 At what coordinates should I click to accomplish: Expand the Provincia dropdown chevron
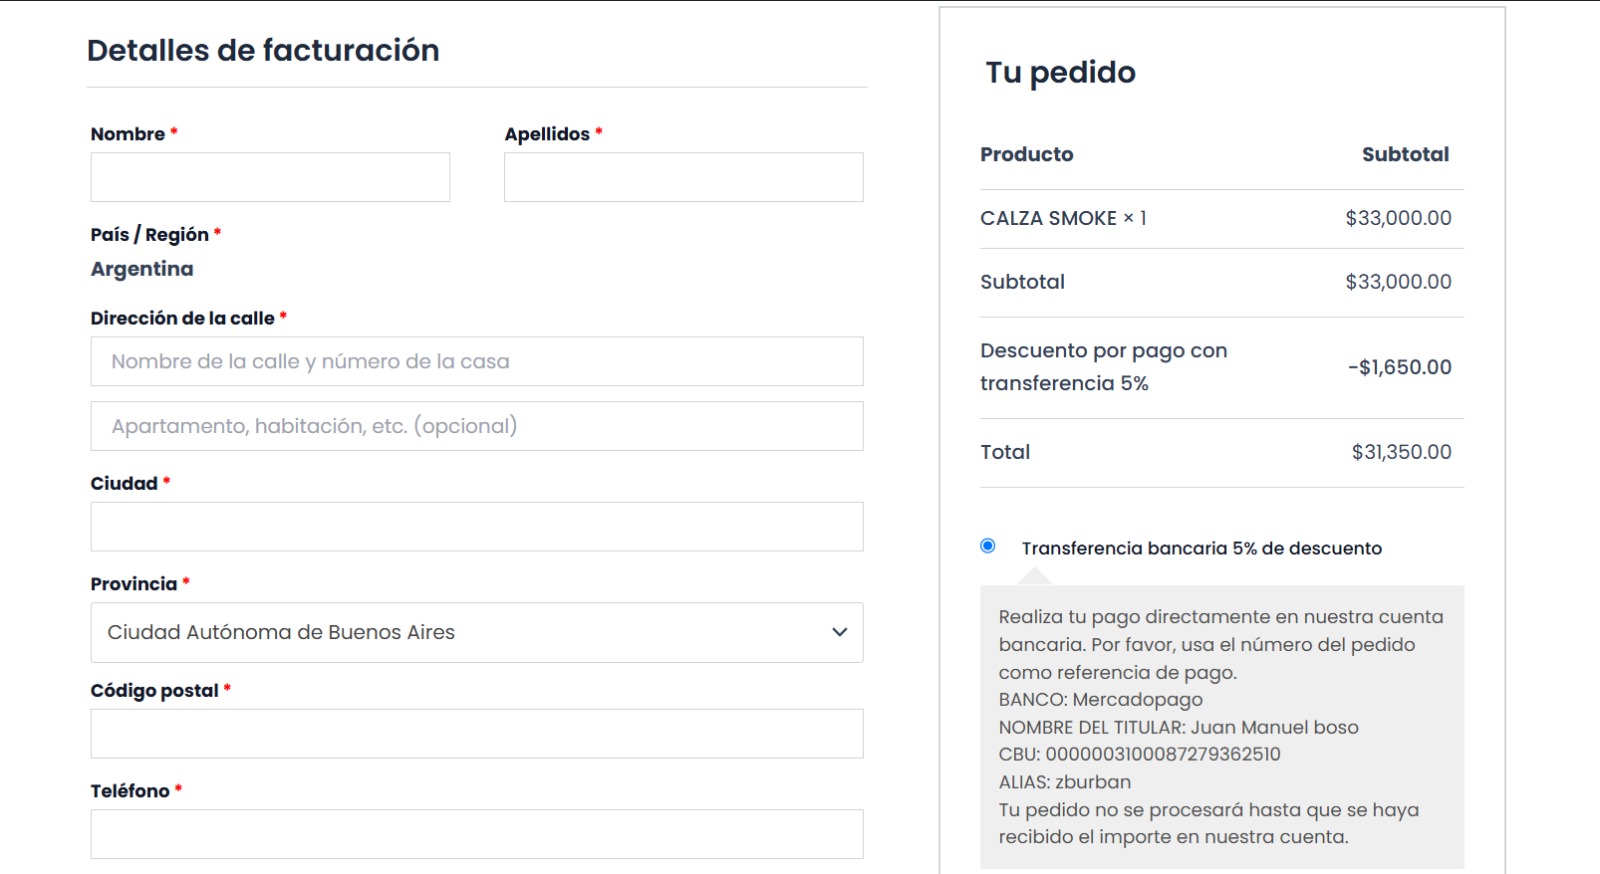pyautogui.click(x=839, y=632)
